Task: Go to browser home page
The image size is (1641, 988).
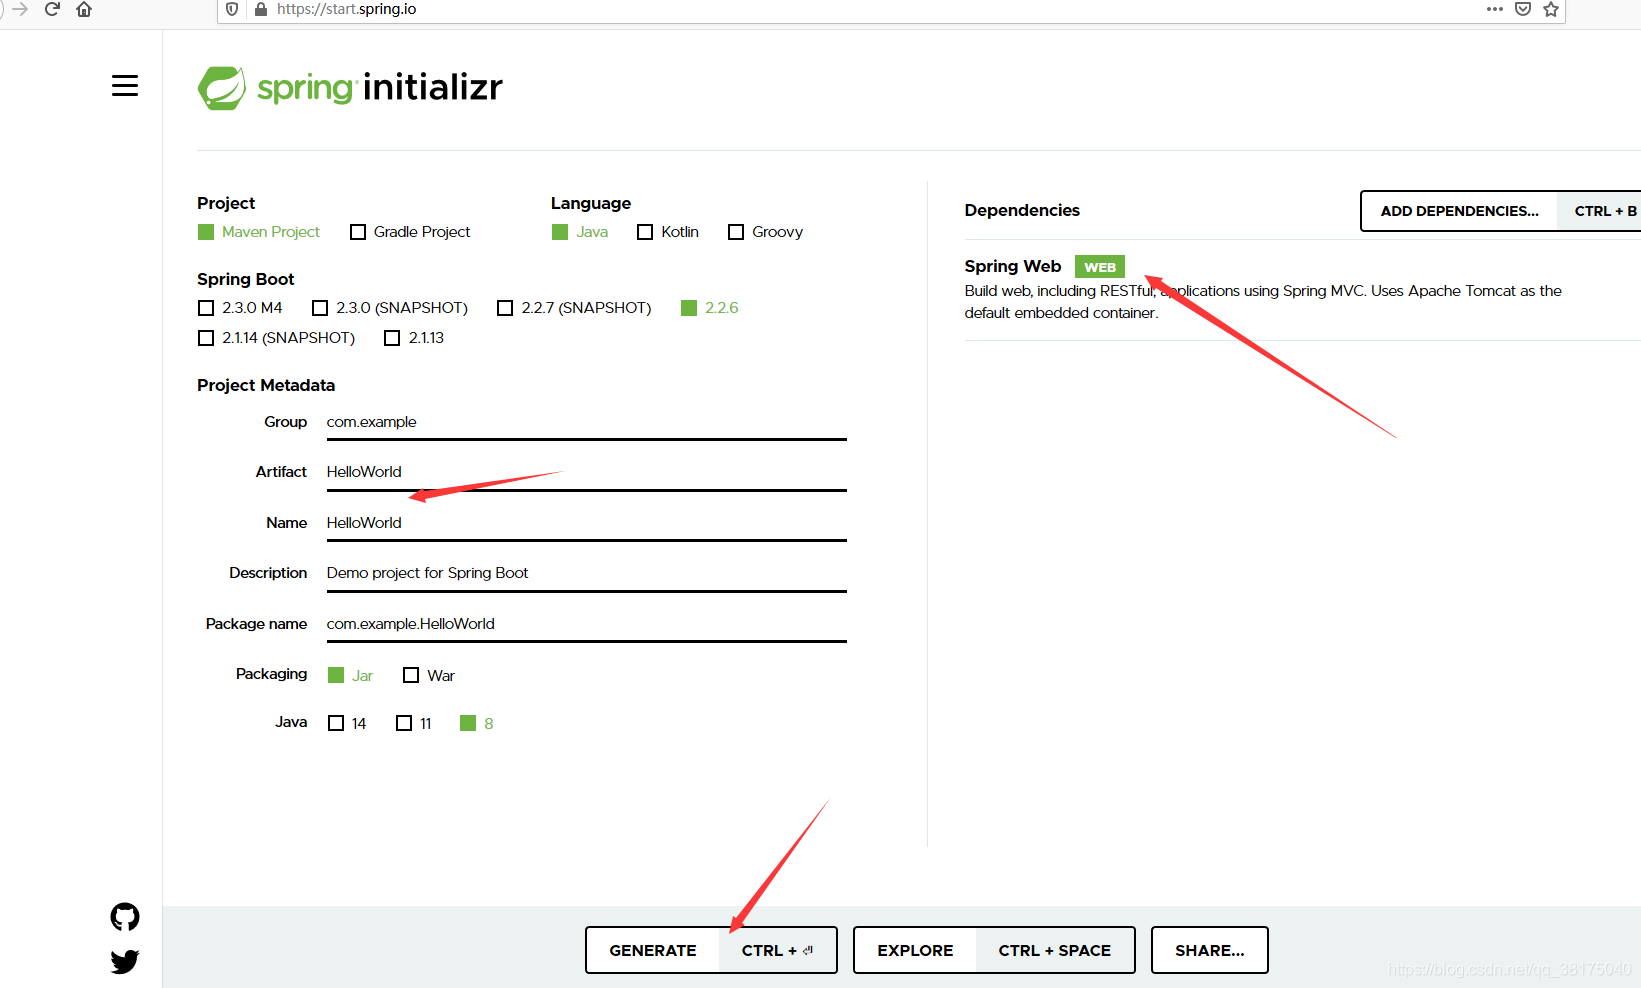Action: [x=84, y=9]
